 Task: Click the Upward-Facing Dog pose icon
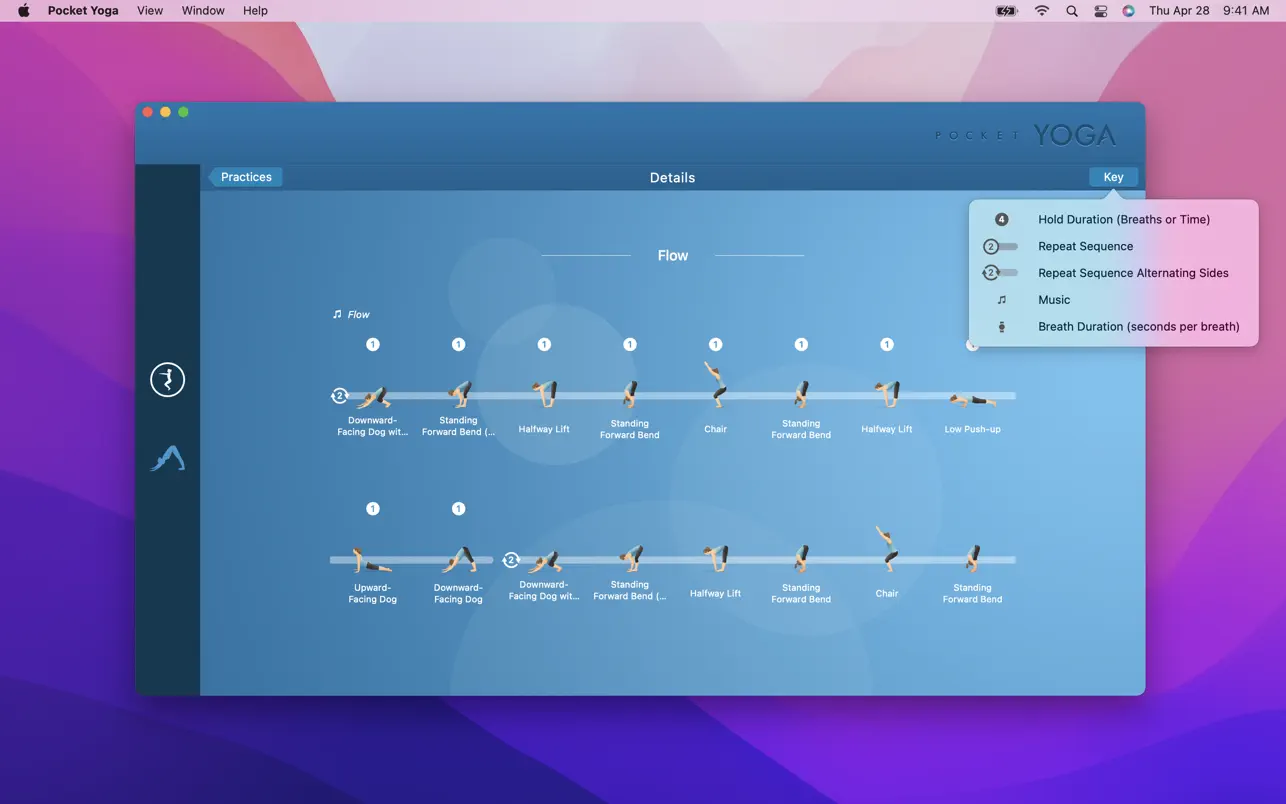(372, 561)
